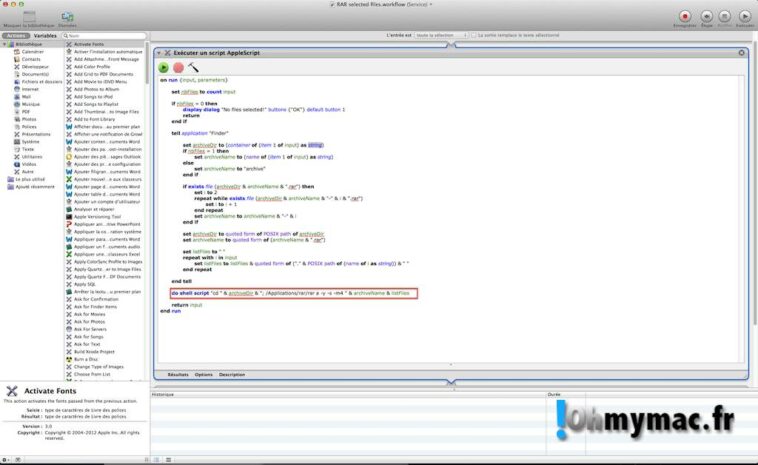
Task: Click the Masquer la bibliothèque toolbar icon
Action: tap(27, 16)
